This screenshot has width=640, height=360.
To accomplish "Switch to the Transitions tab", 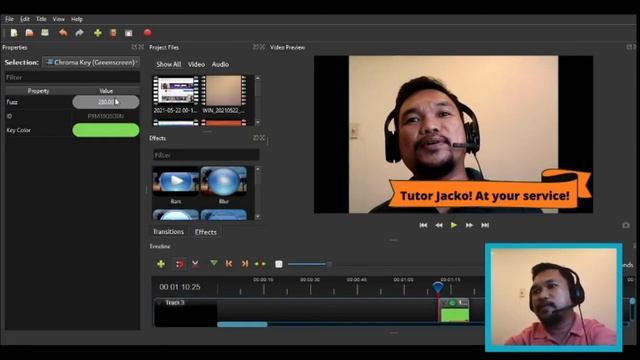I will pos(168,232).
